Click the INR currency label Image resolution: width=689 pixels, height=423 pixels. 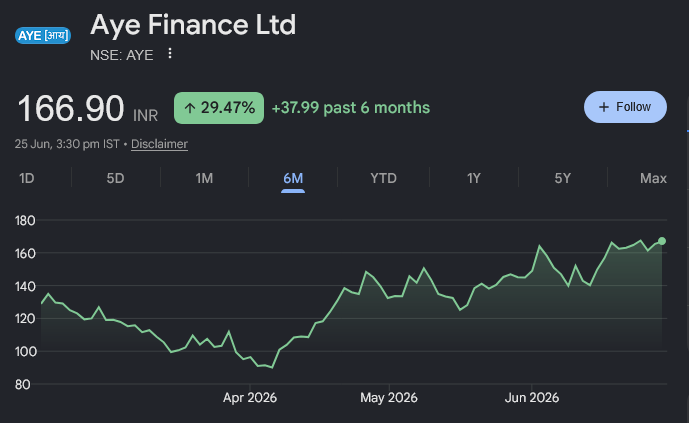(x=145, y=116)
